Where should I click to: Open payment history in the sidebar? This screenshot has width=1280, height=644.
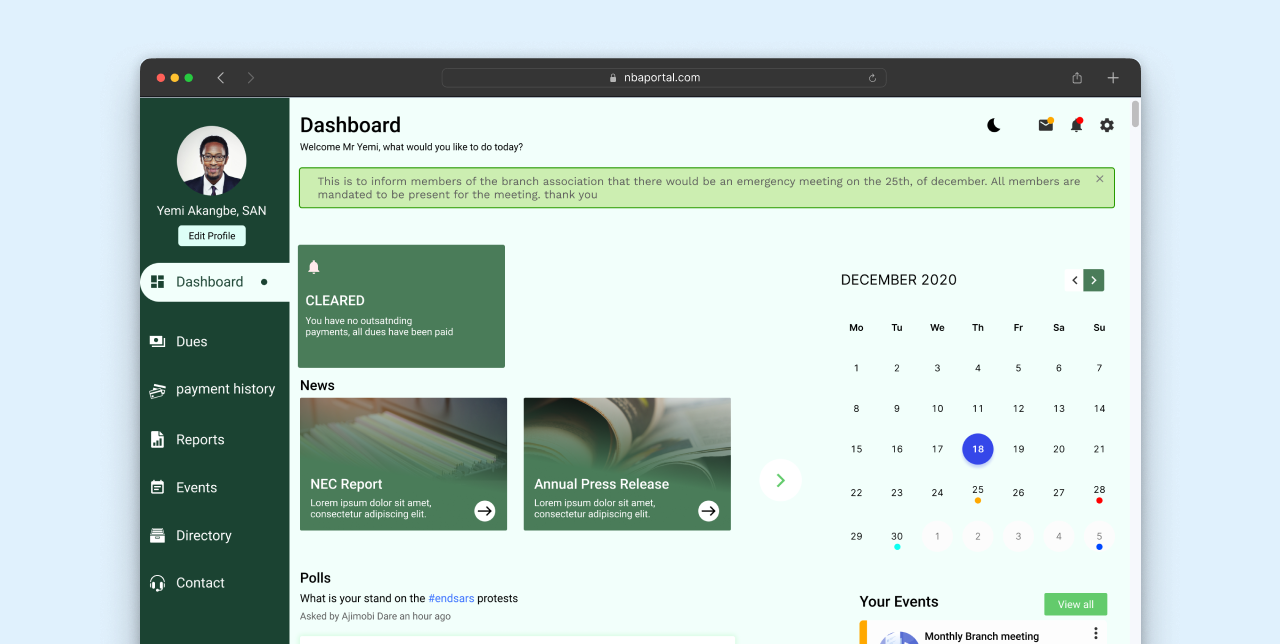(x=225, y=389)
